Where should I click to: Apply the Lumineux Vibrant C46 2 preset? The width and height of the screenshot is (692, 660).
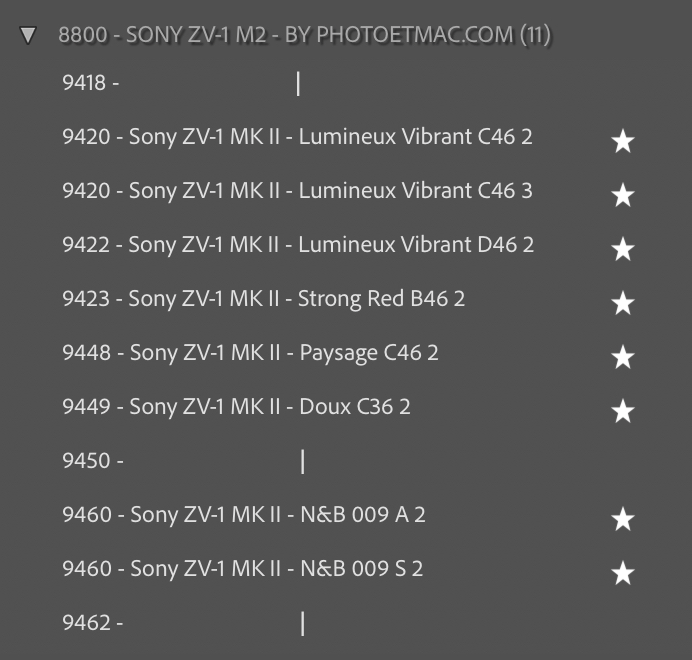coord(297,137)
